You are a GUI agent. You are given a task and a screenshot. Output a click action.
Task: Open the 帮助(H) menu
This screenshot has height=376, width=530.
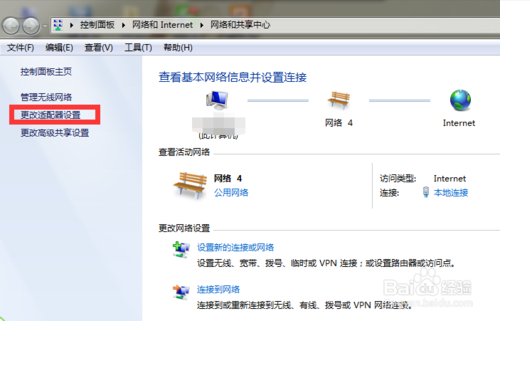point(178,48)
